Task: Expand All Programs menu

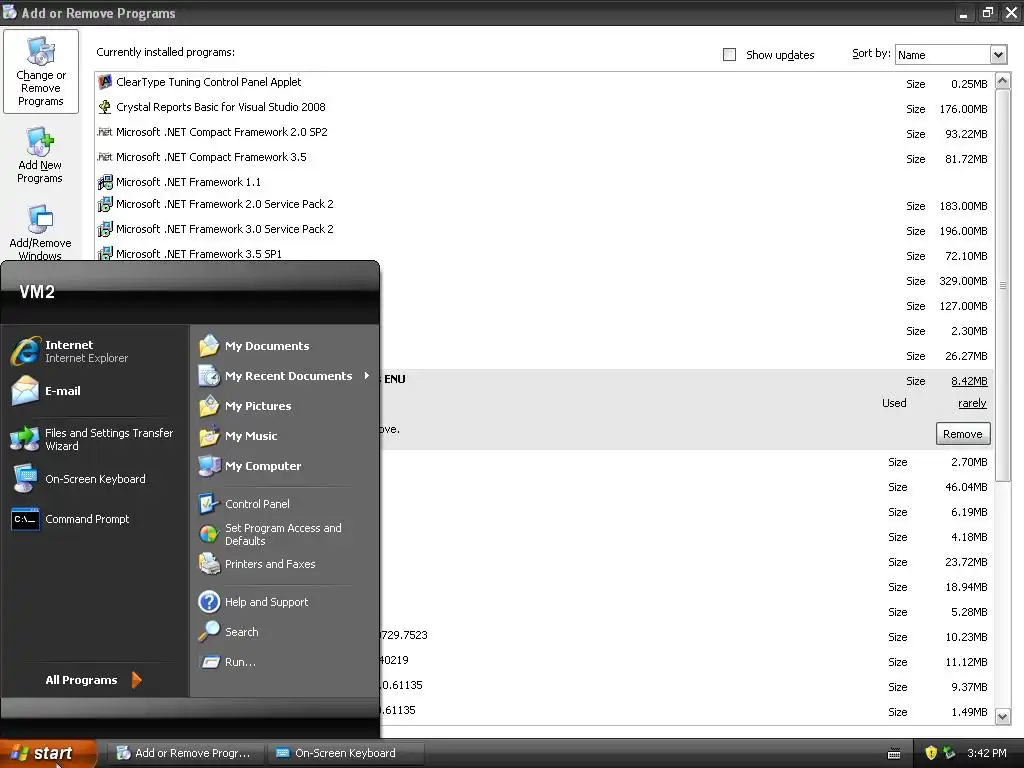Action: [93, 680]
